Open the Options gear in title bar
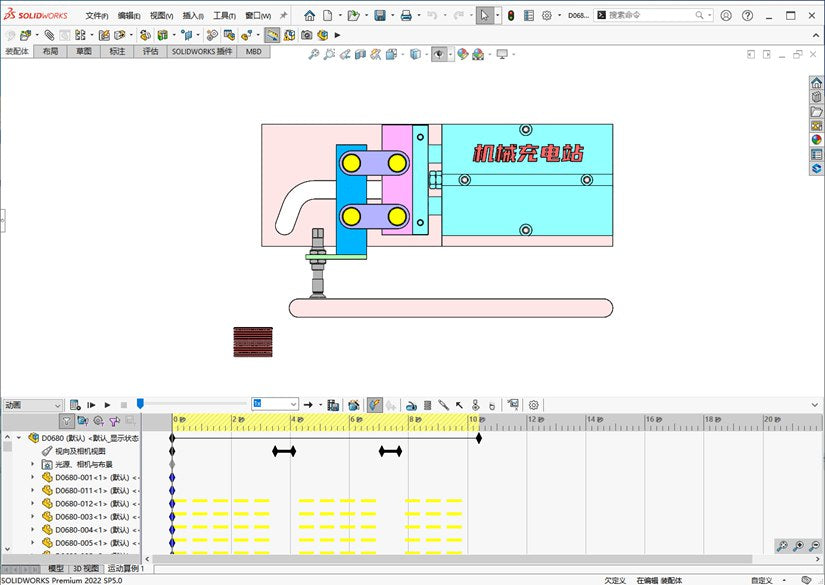This screenshot has width=825, height=585. 547,16
